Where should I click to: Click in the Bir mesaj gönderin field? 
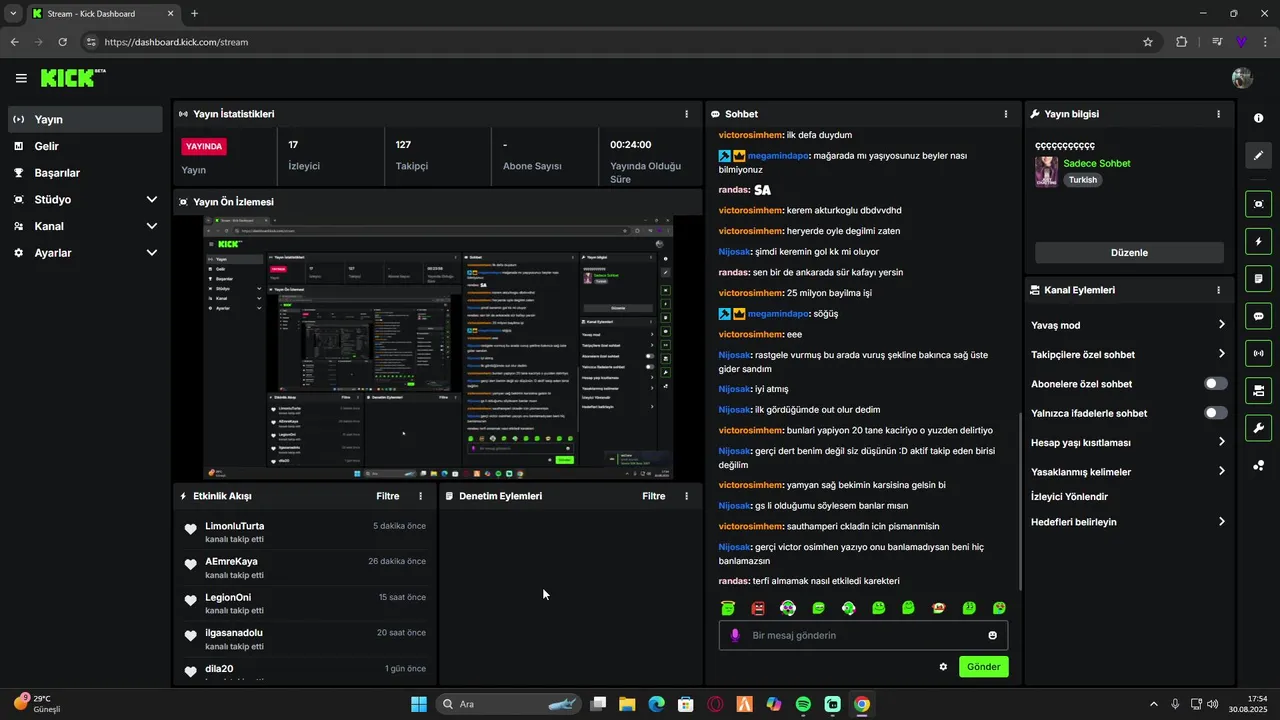coord(863,635)
